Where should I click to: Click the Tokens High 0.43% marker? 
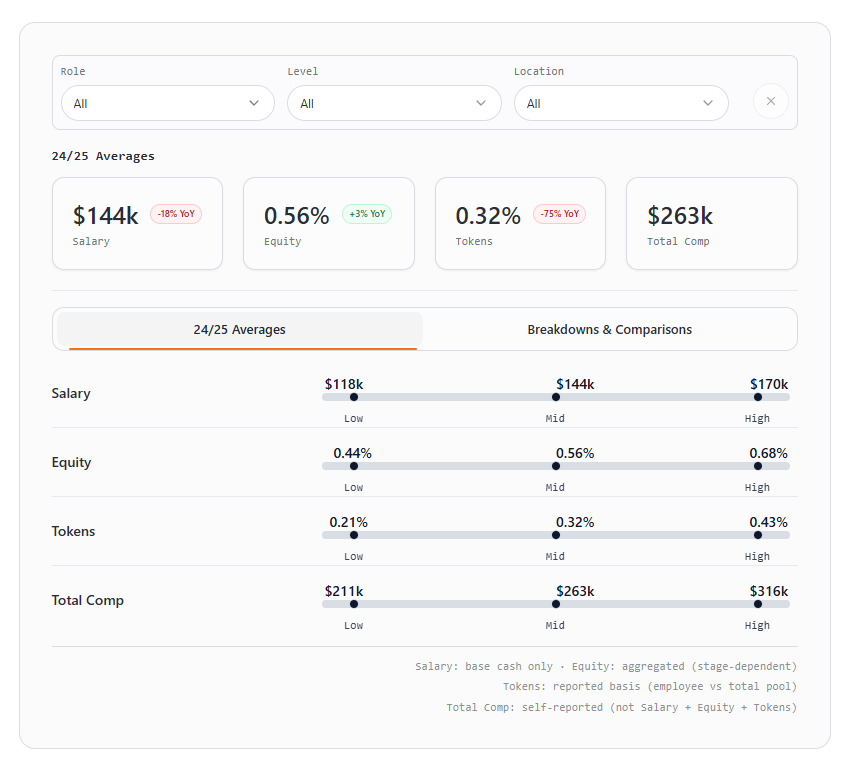coord(758,535)
